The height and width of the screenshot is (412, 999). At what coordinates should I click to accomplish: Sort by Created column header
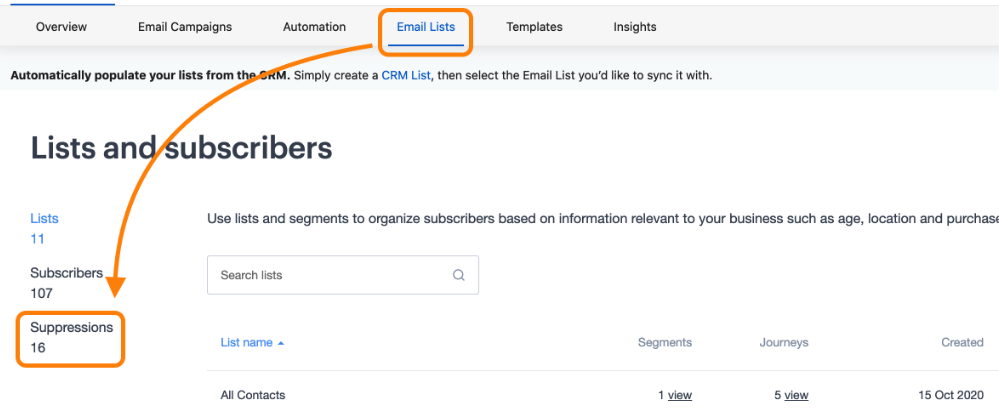pyautogui.click(x=962, y=343)
